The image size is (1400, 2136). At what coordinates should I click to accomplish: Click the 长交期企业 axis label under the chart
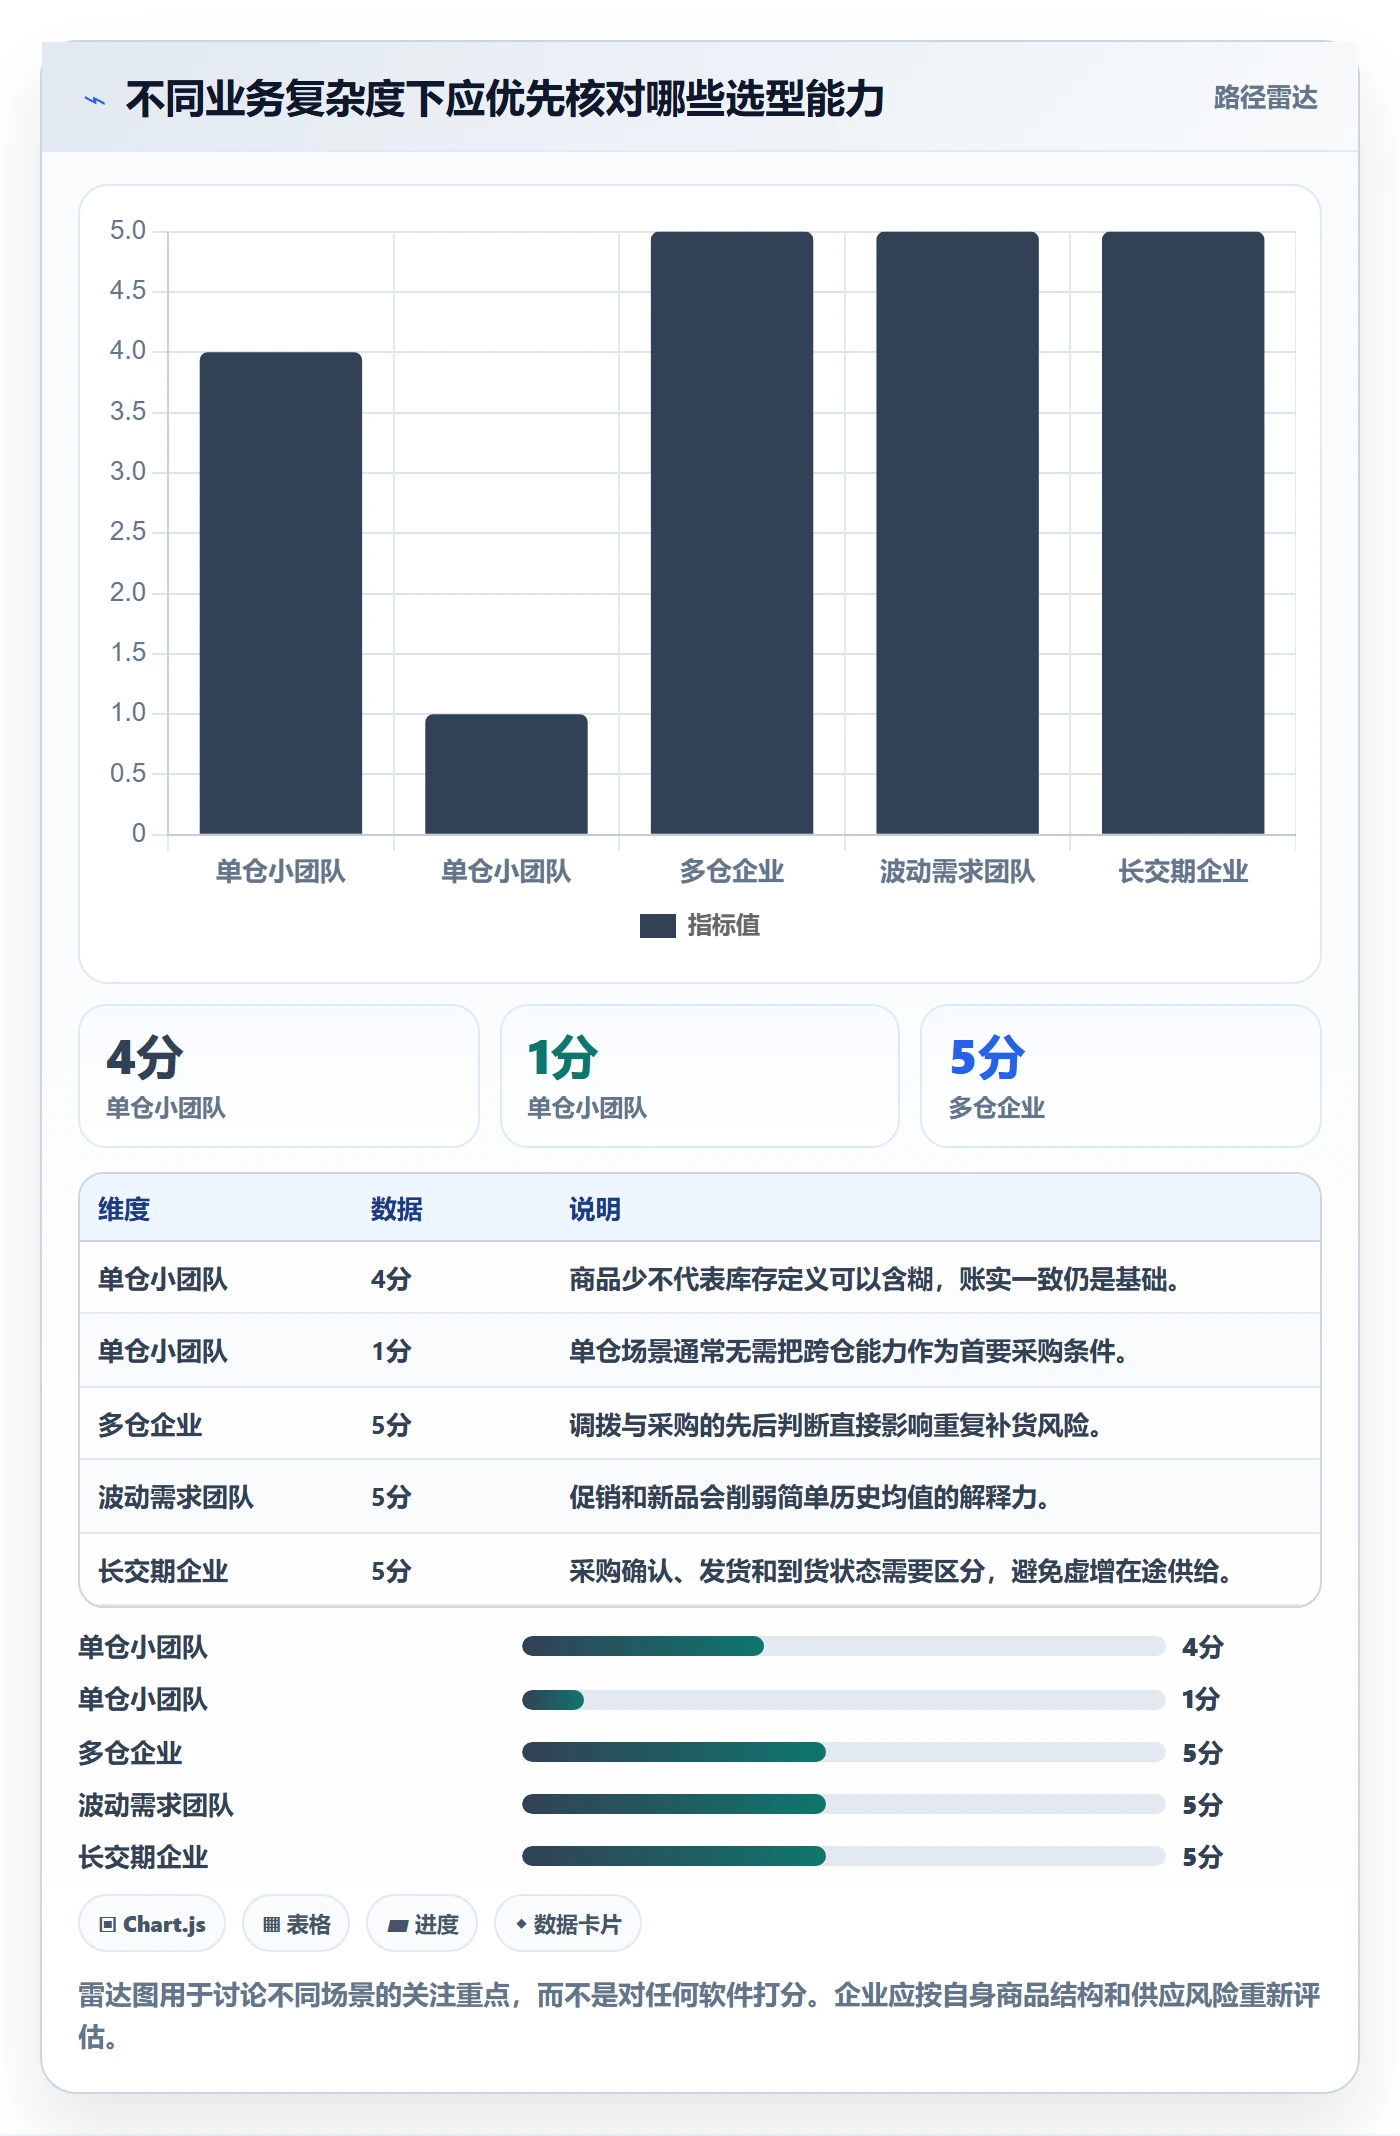(x=1183, y=871)
